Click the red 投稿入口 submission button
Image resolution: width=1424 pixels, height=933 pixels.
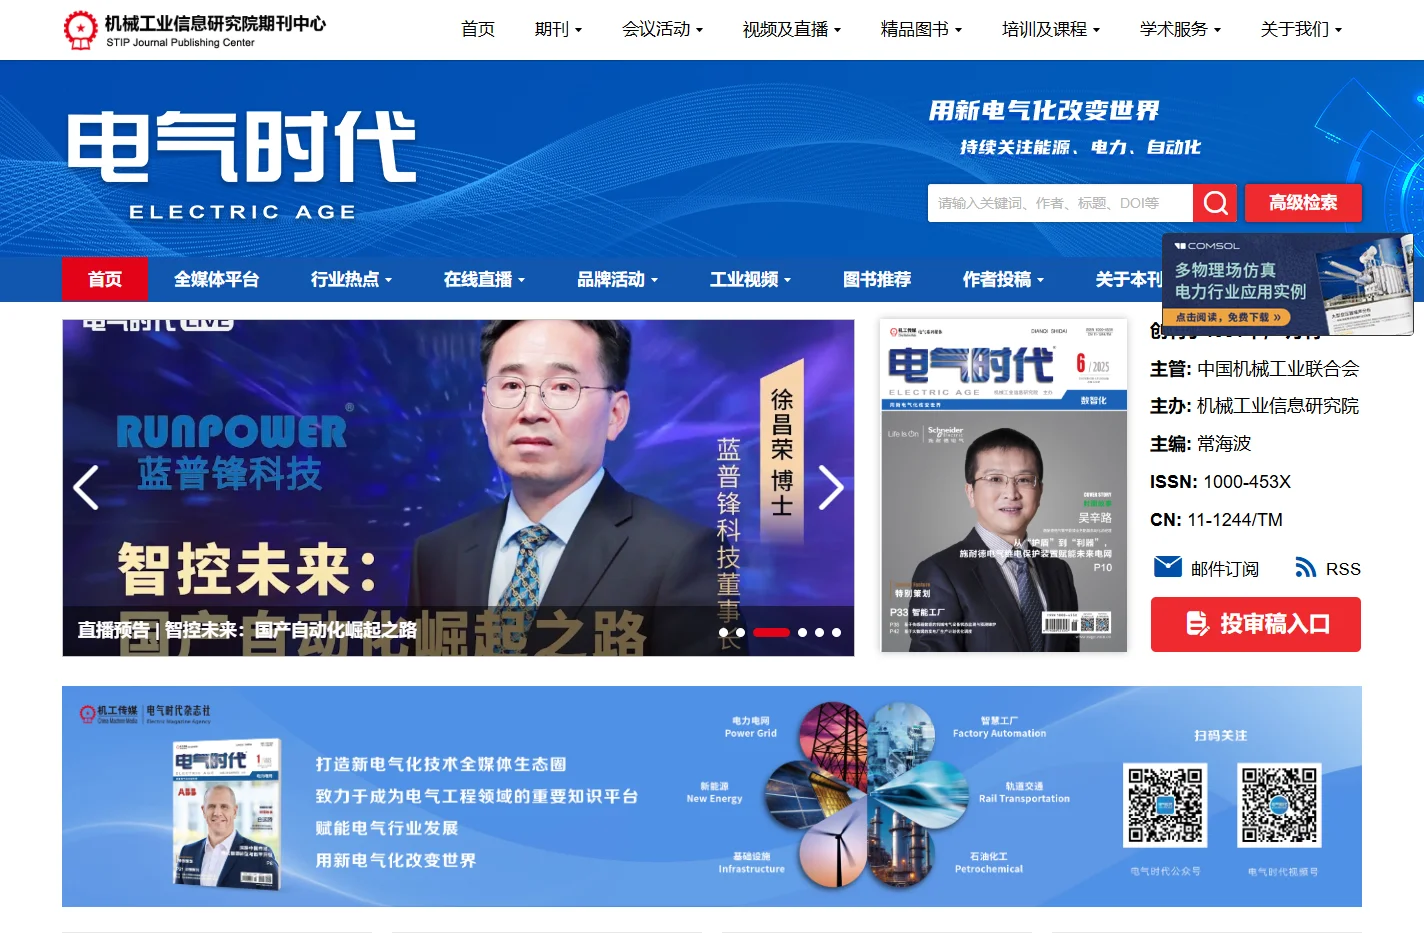click(1256, 624)
